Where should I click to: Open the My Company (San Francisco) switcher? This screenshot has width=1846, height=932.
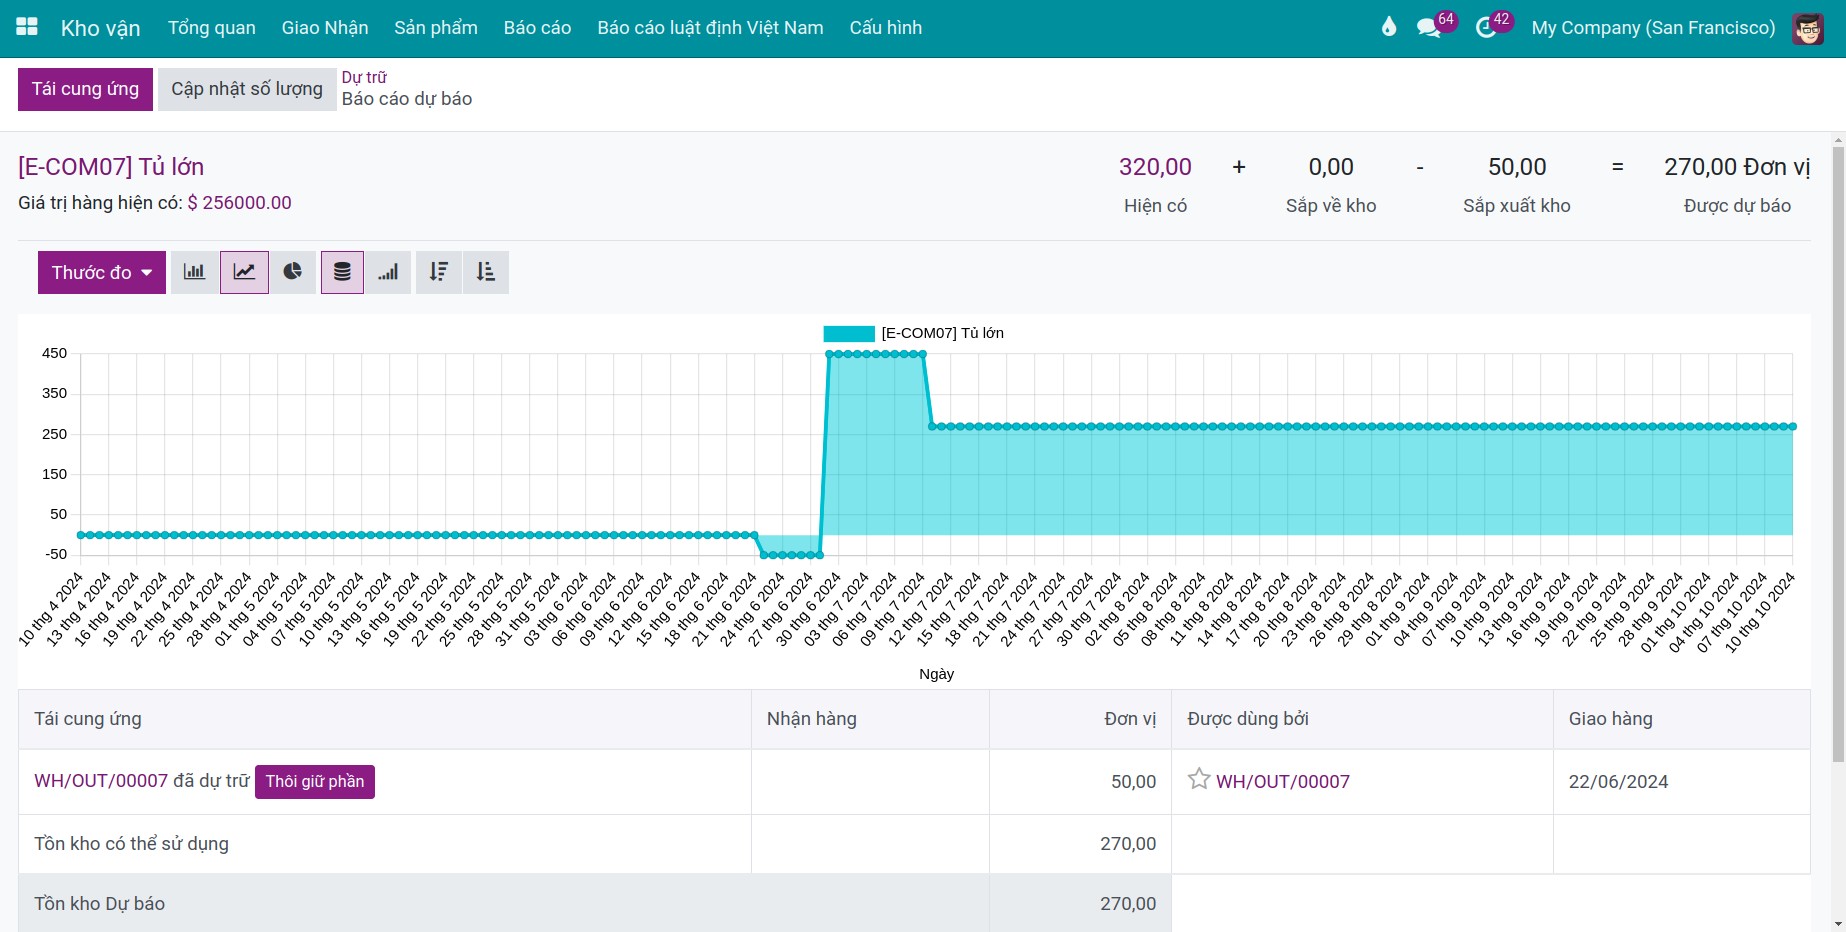(x=1653, y=28)
